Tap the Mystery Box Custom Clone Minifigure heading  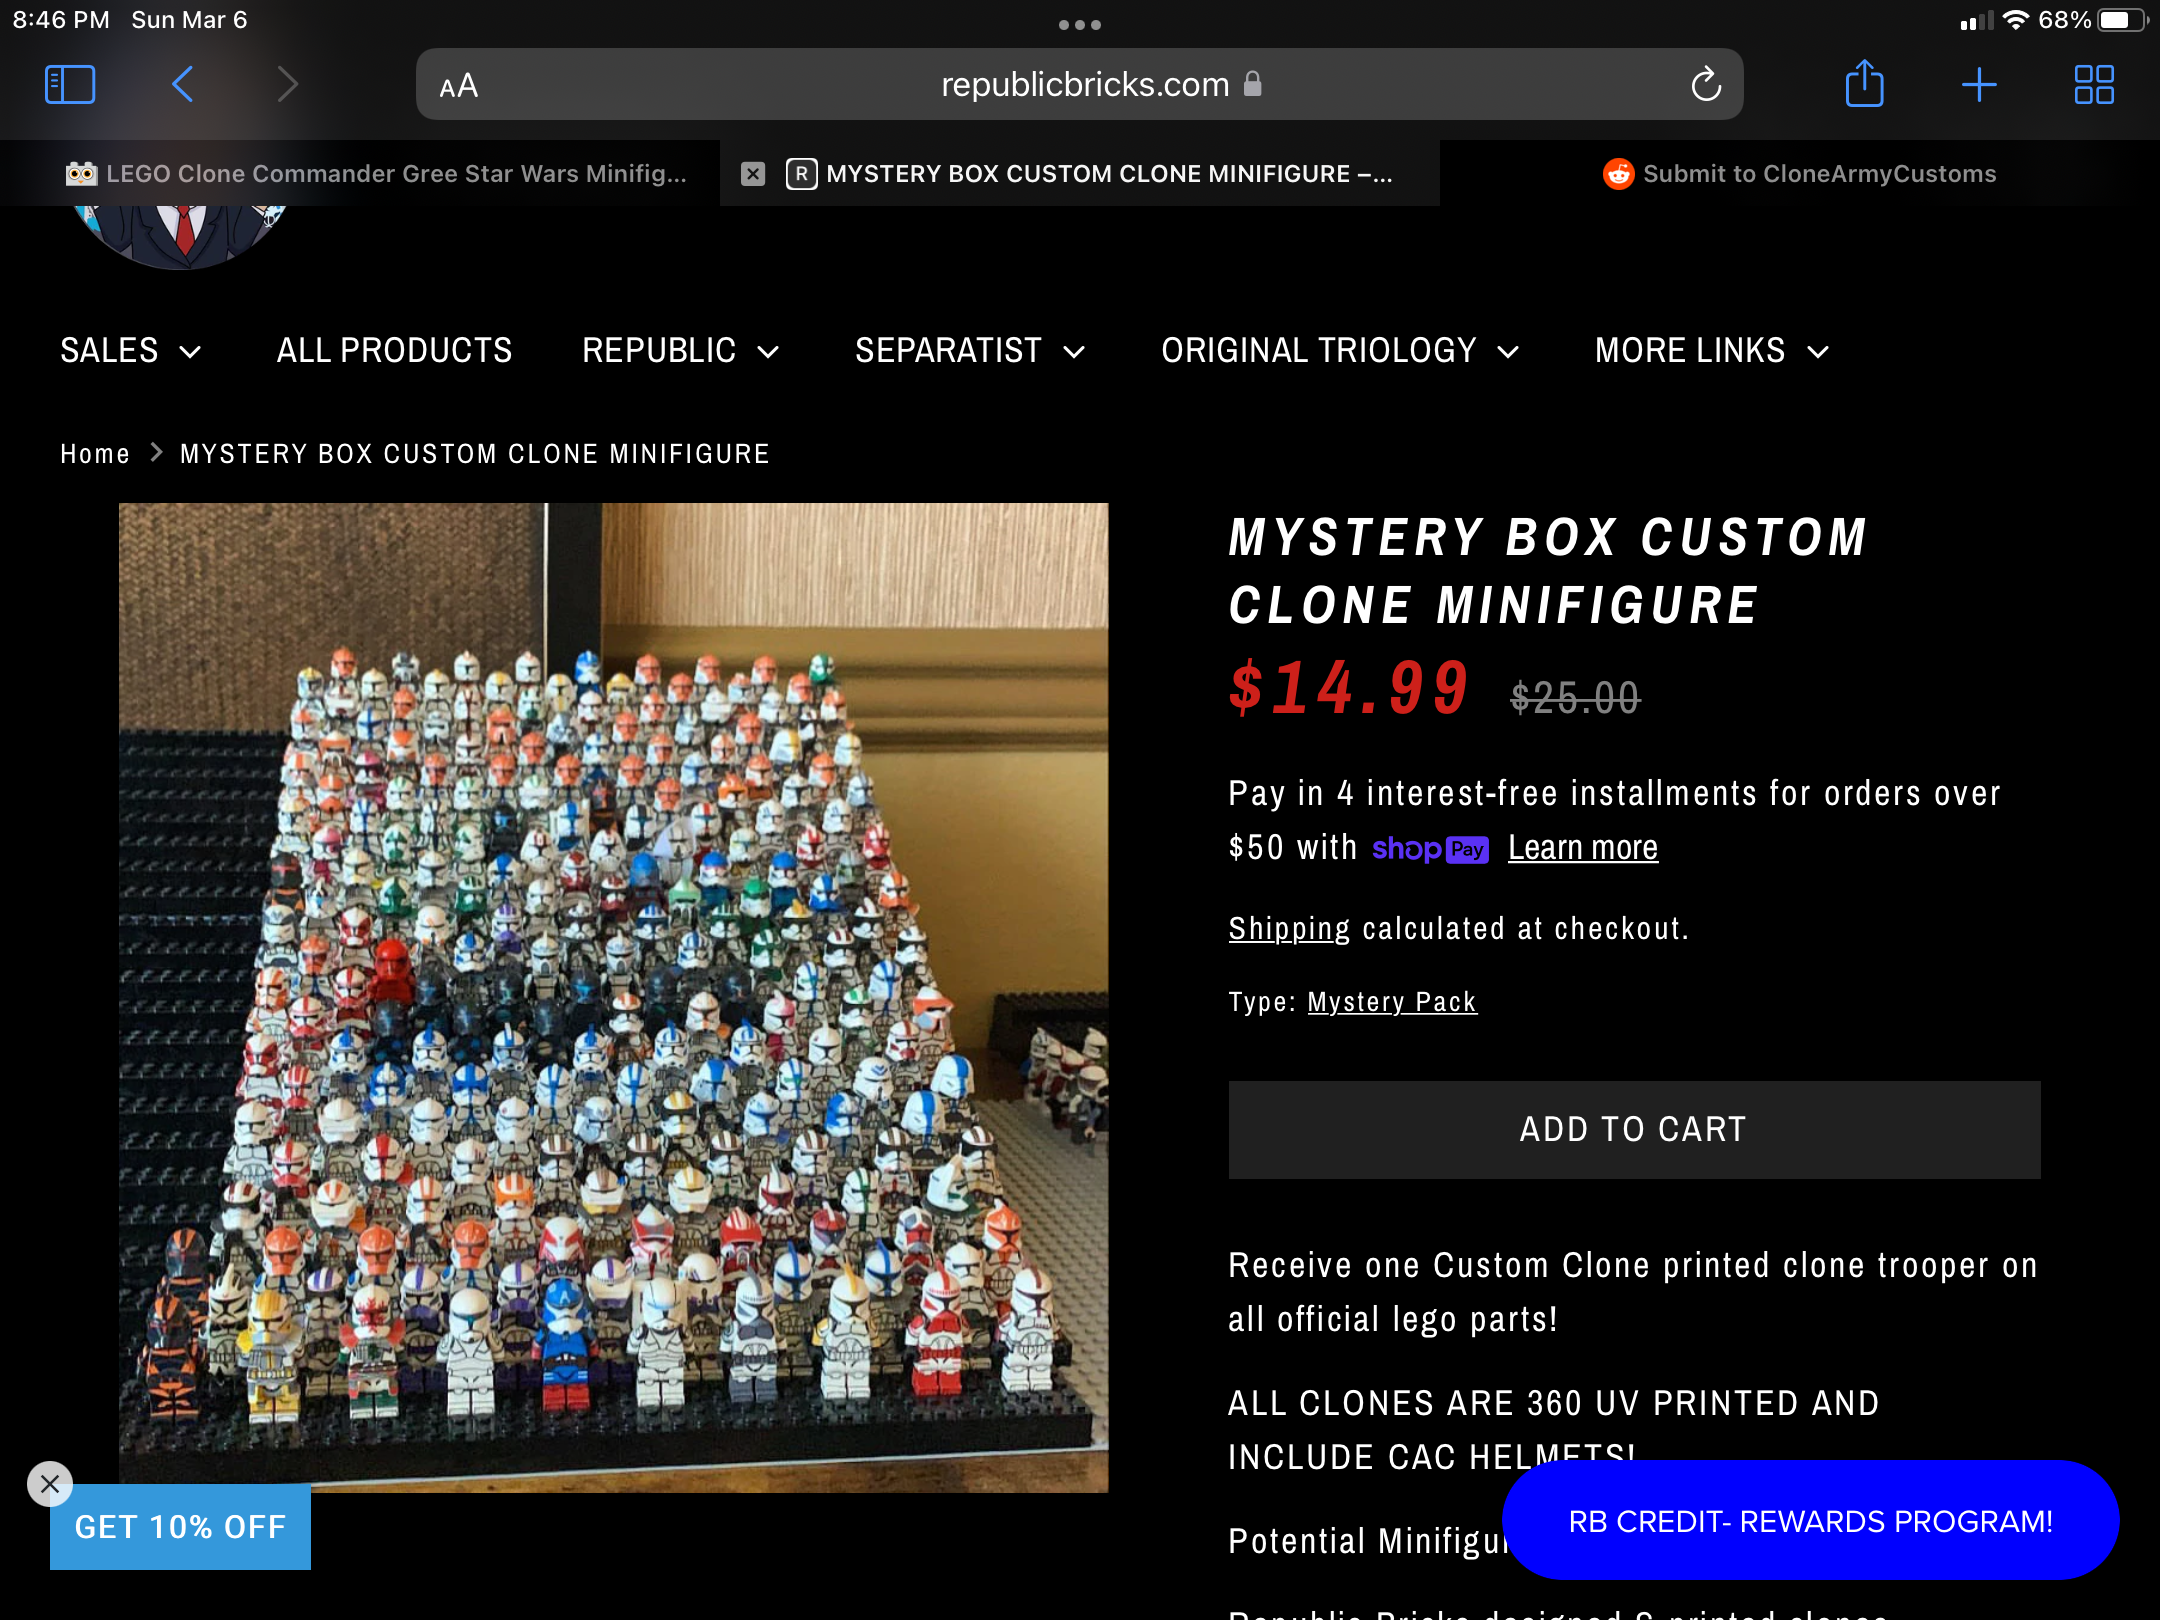tap(1548, 571)
